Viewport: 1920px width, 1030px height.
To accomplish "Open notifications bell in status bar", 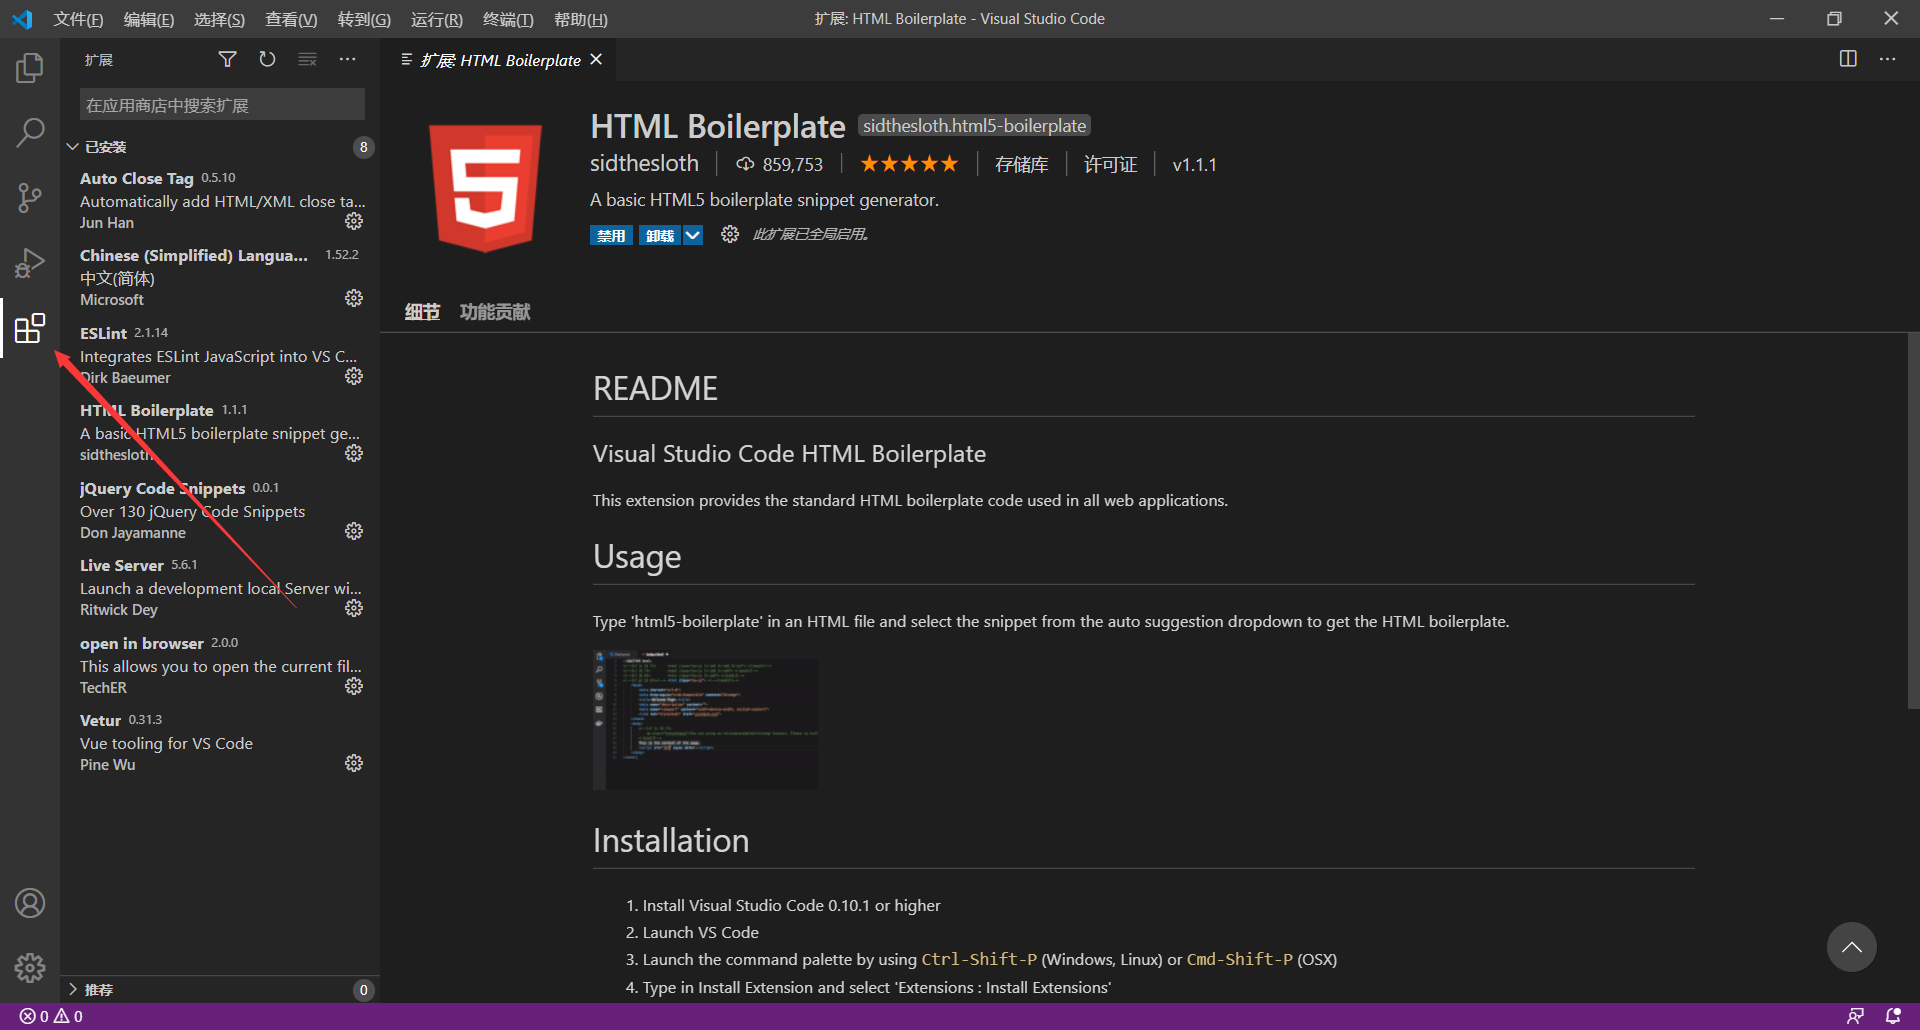I will pos(1893,1016).
